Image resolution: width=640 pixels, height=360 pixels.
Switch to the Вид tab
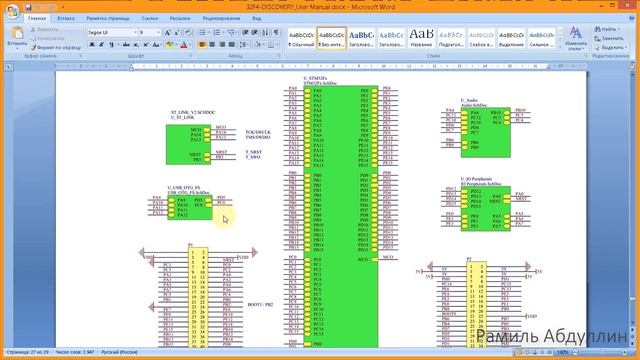pyautogui.click(x=256, y=18)
